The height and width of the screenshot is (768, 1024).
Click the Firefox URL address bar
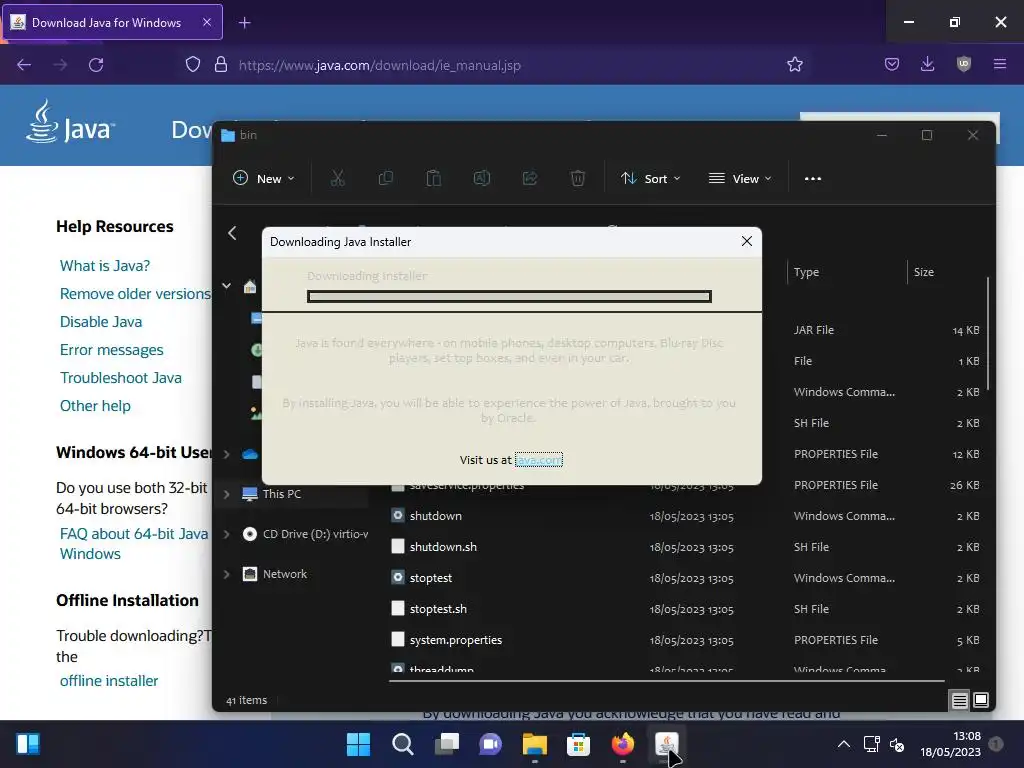coord(483,65)
